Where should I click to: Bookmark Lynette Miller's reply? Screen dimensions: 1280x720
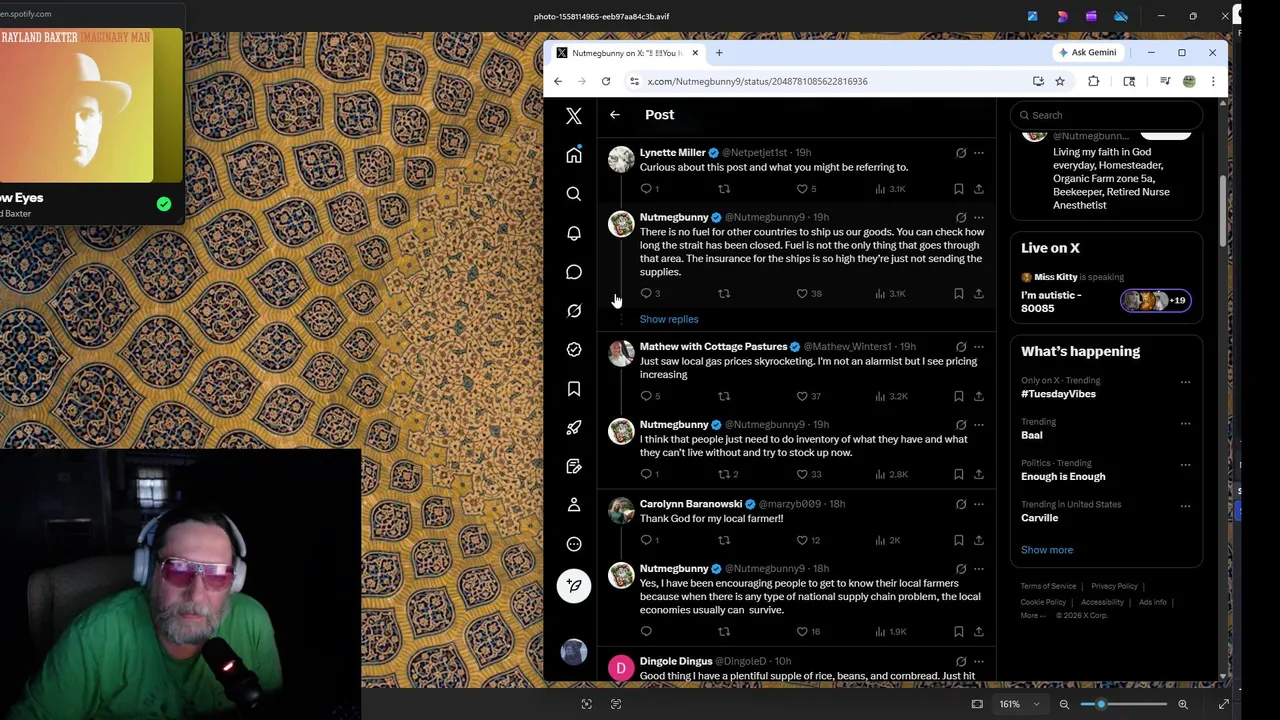click(958, 189)
